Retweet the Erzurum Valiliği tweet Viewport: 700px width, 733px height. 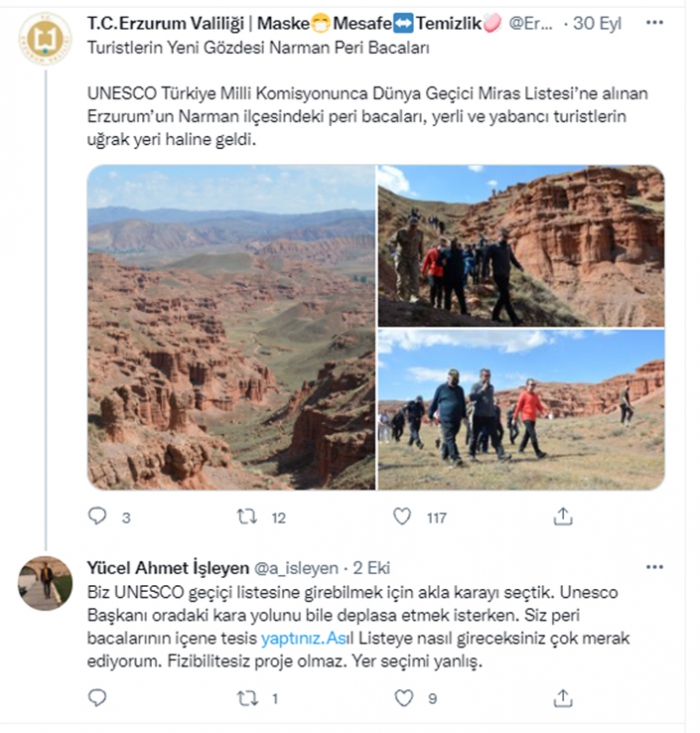(x=247, y=517)
